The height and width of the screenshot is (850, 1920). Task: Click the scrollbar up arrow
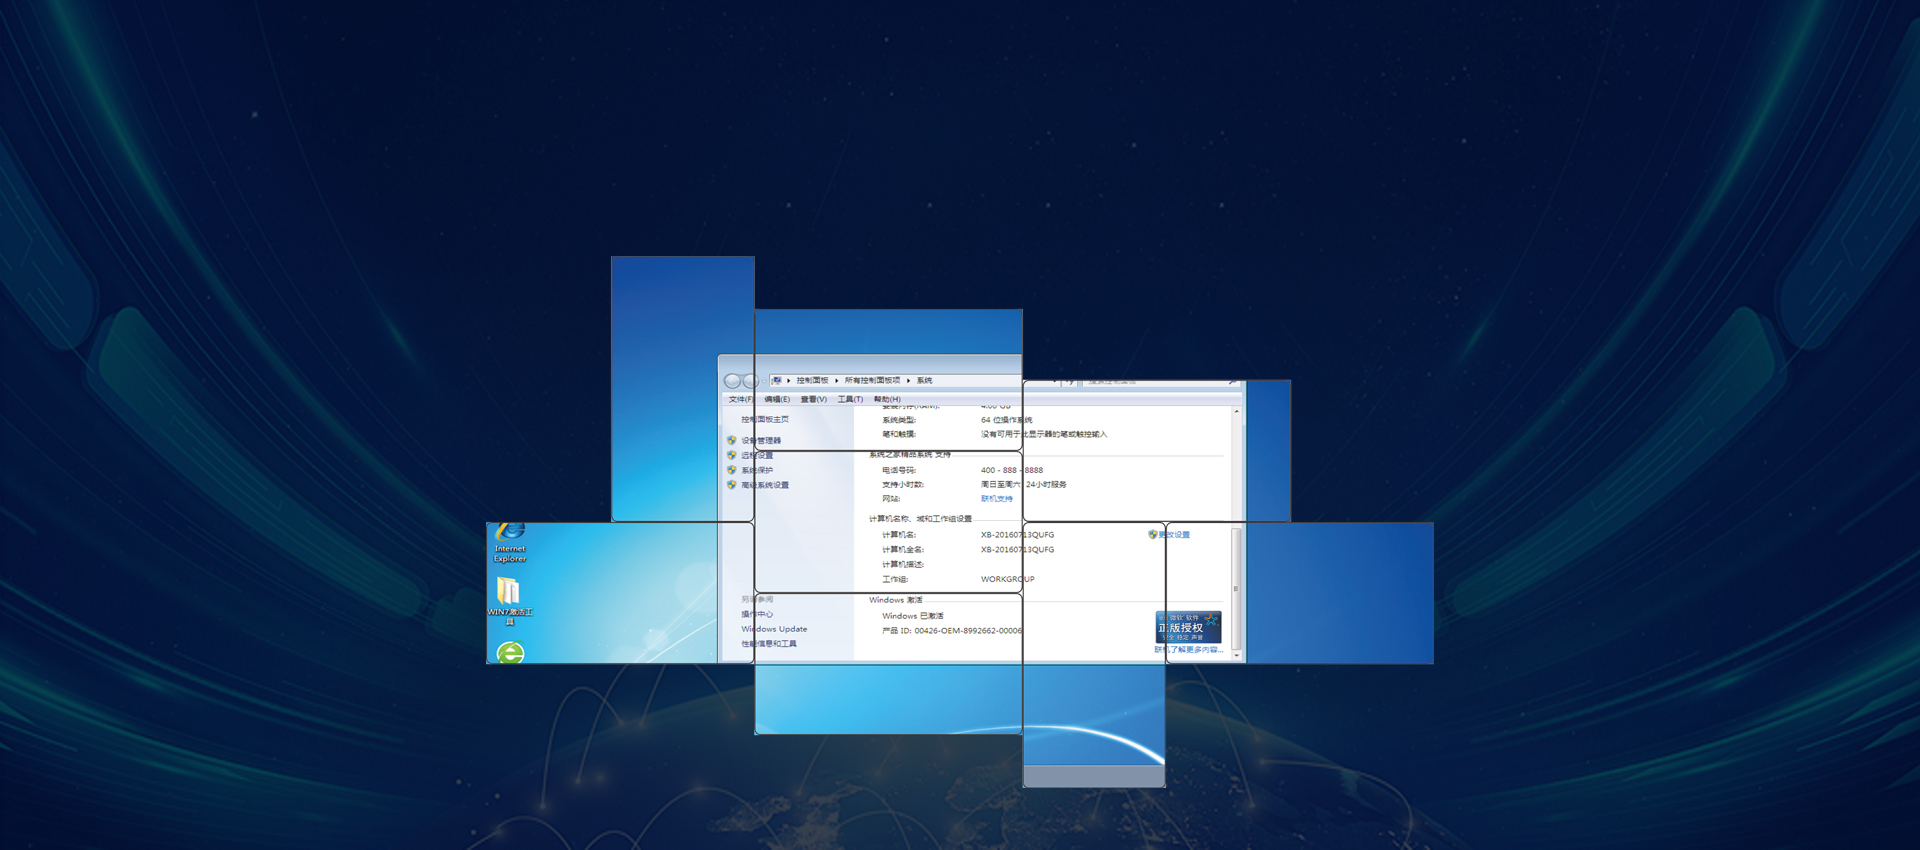(1237, 412)
